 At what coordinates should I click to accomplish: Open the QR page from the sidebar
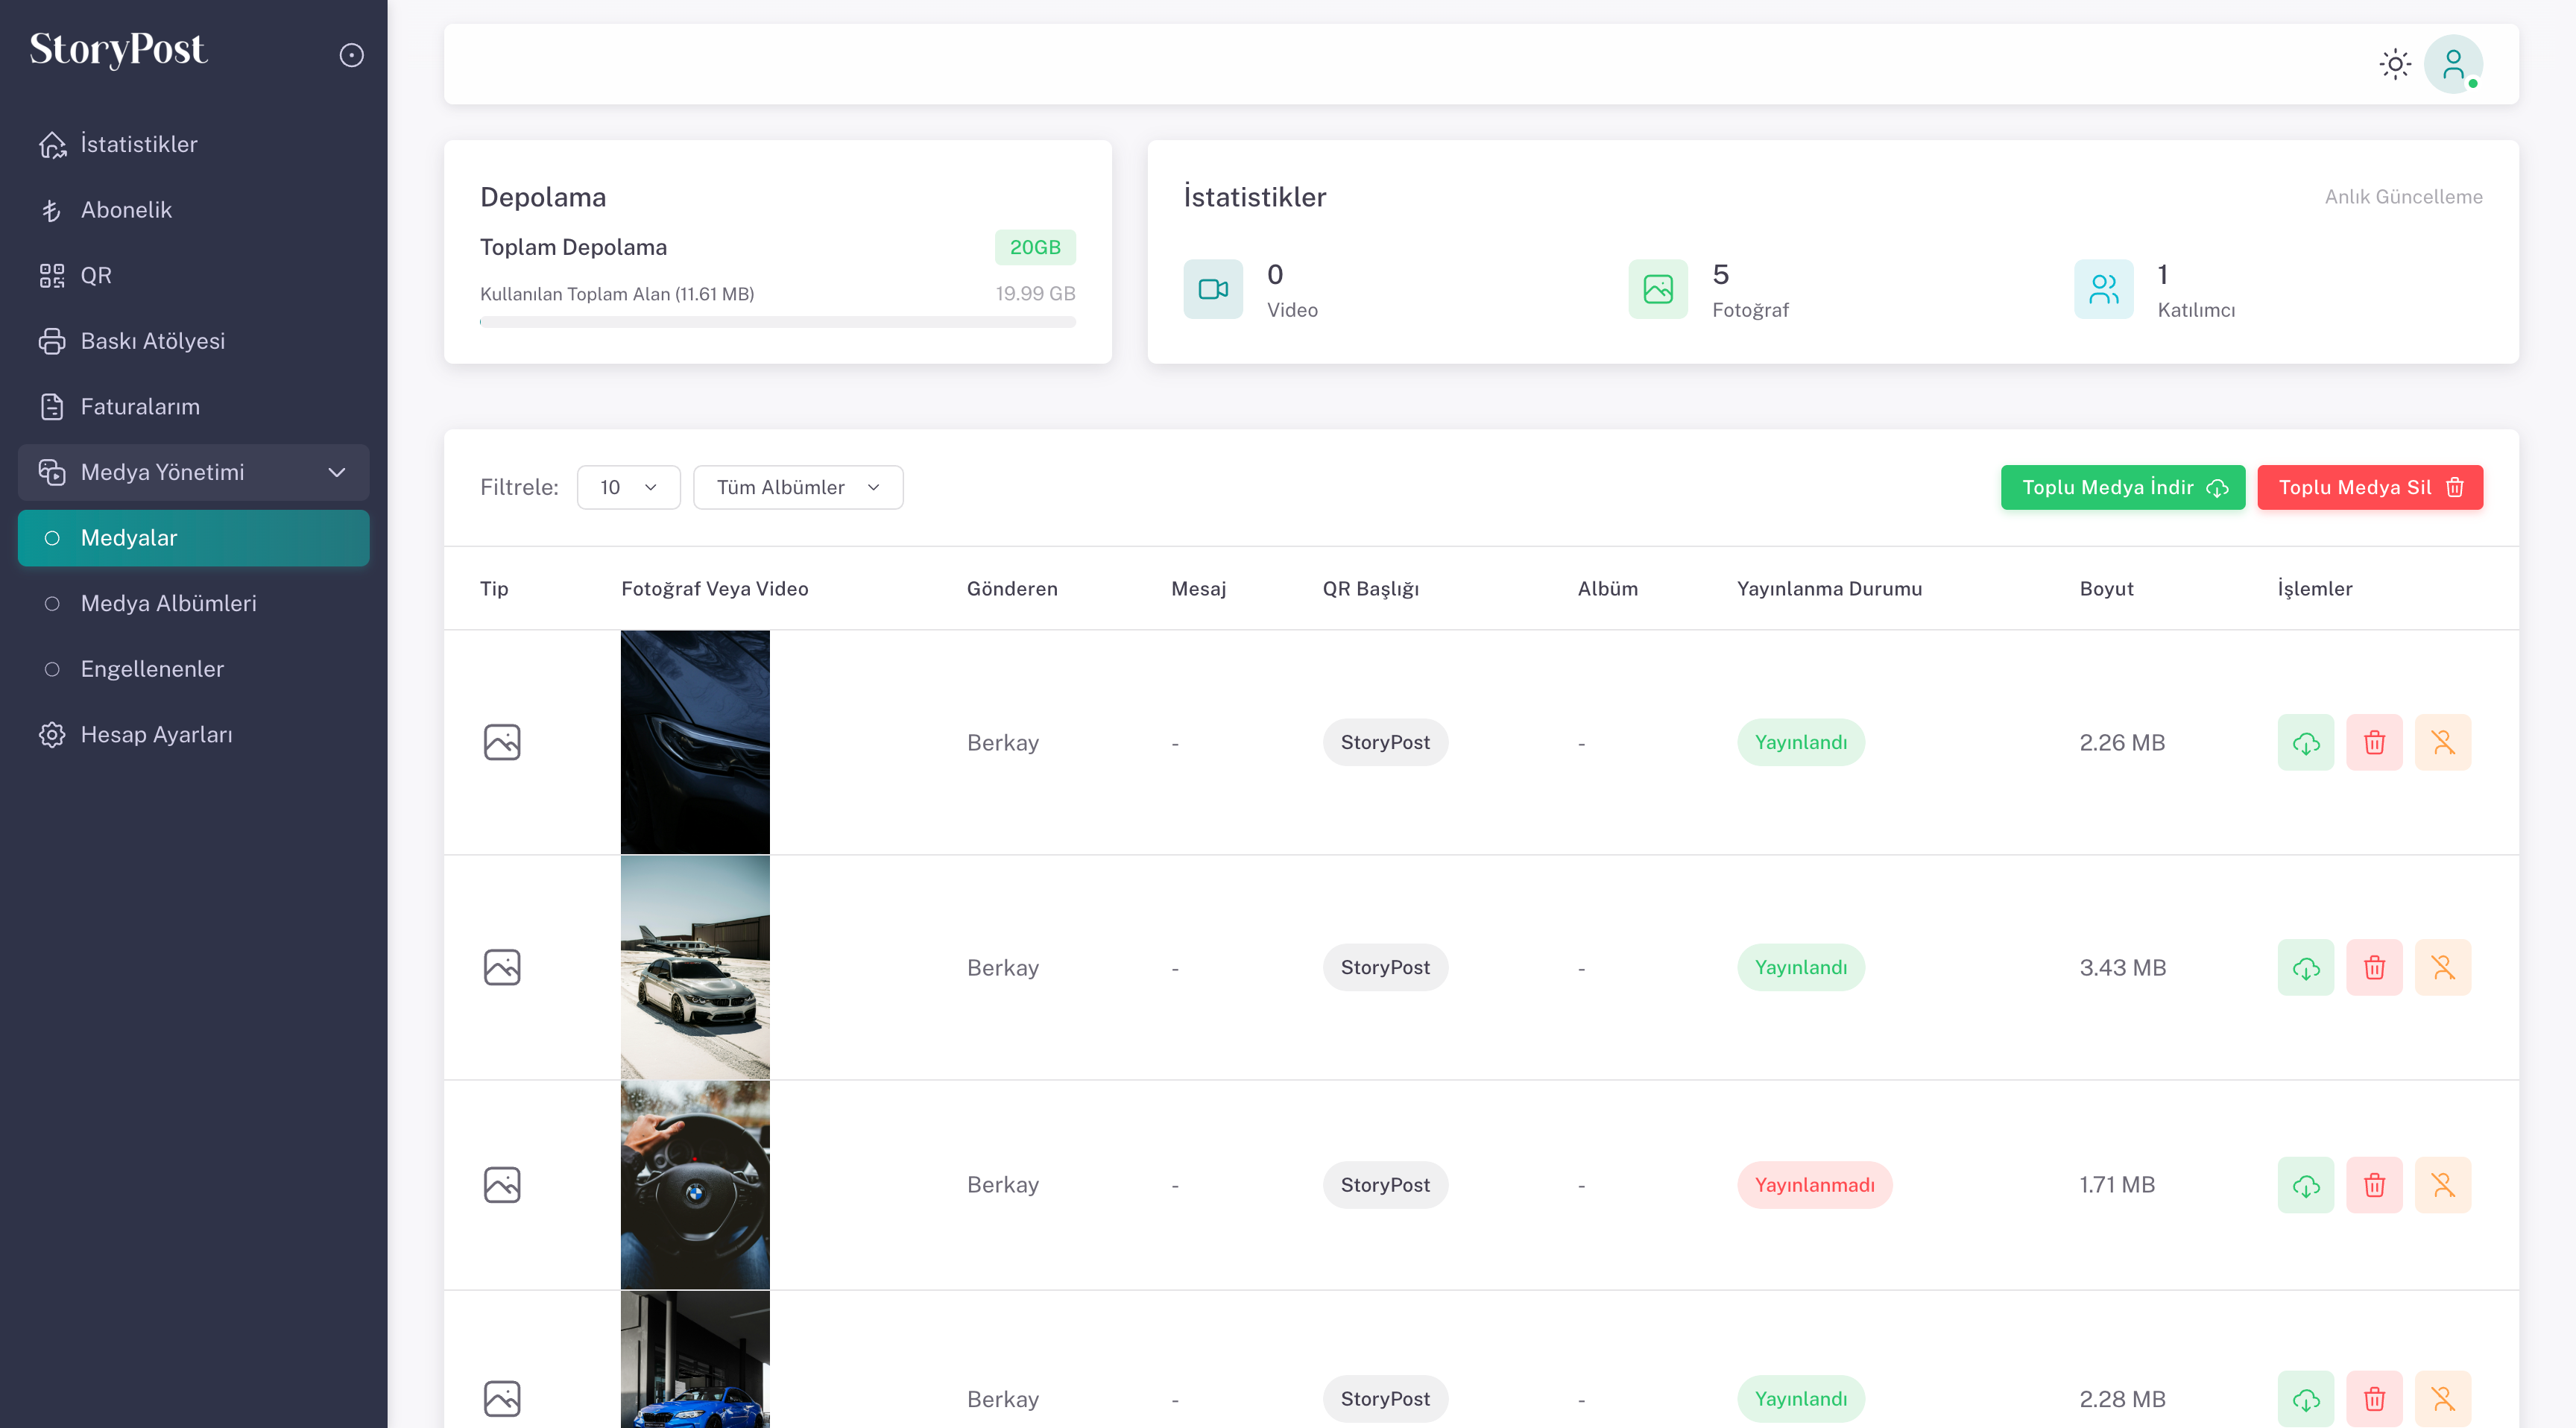click(x=95, y=275)
